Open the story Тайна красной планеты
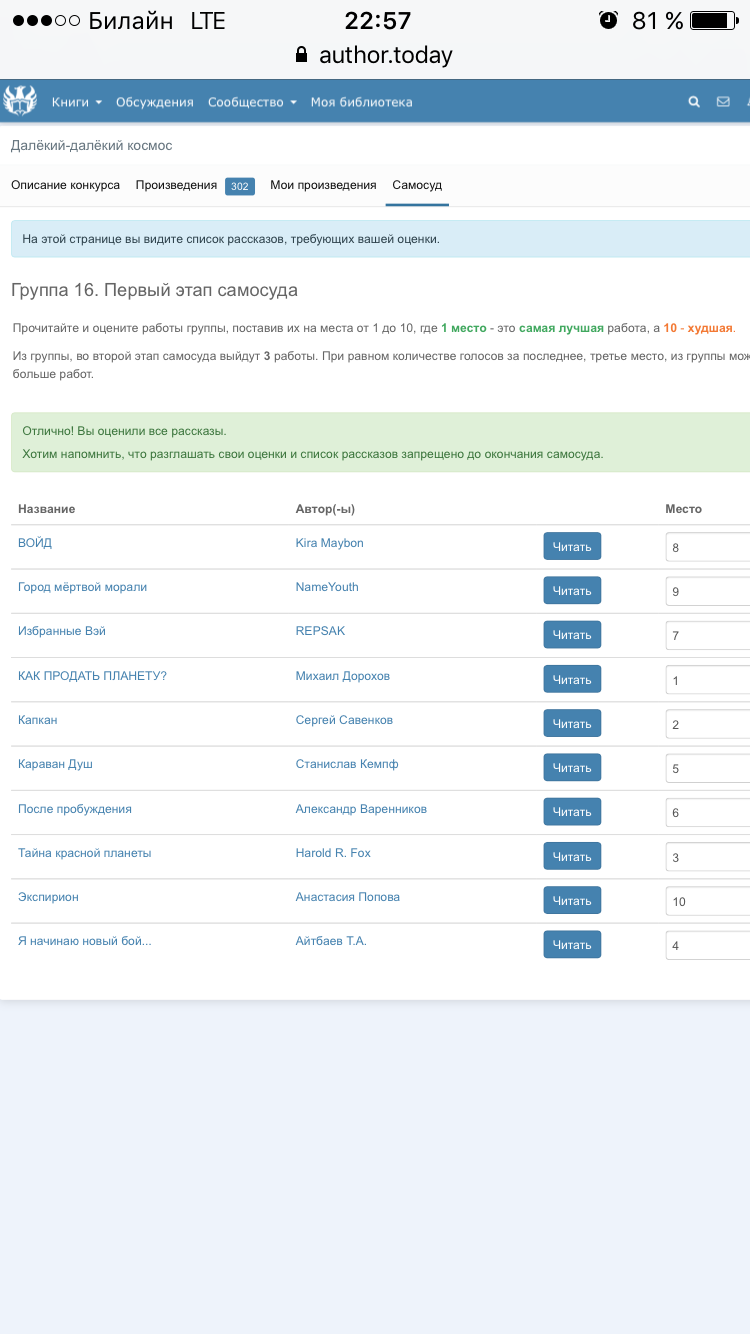The width and height of the screenshot is (750, 1334). click(85, 853)
